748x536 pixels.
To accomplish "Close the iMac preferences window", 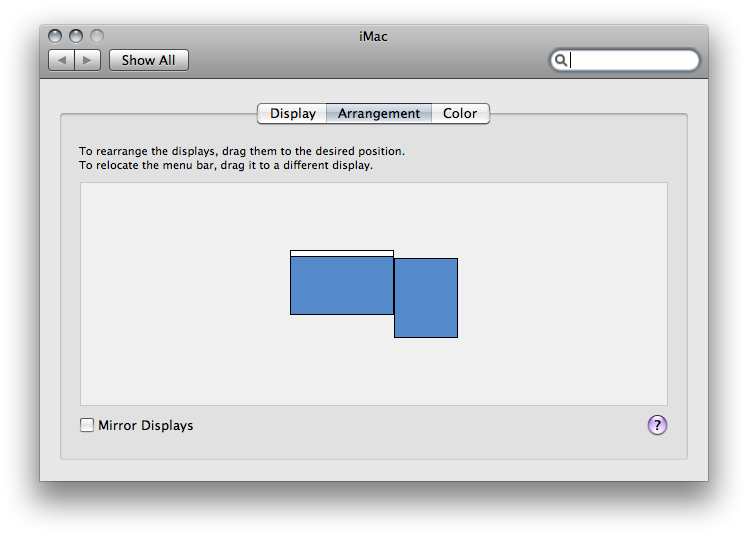I will (x=55, y=36).
